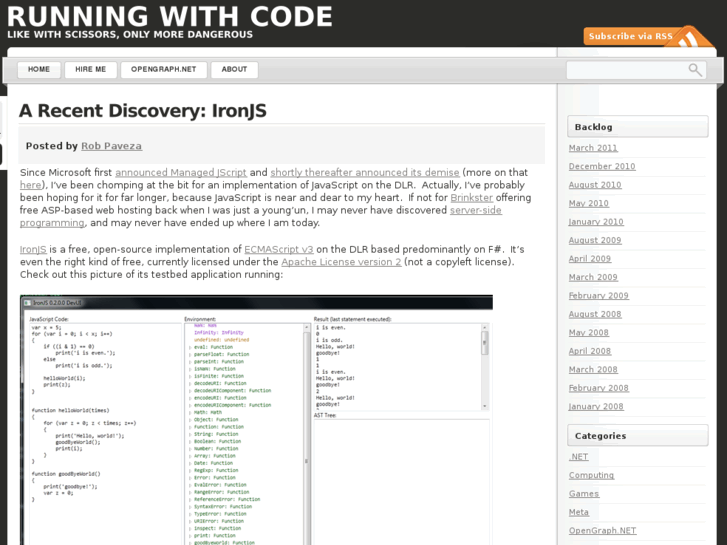Click tagline 'Like with scissors, only more dangerous'

130,35
